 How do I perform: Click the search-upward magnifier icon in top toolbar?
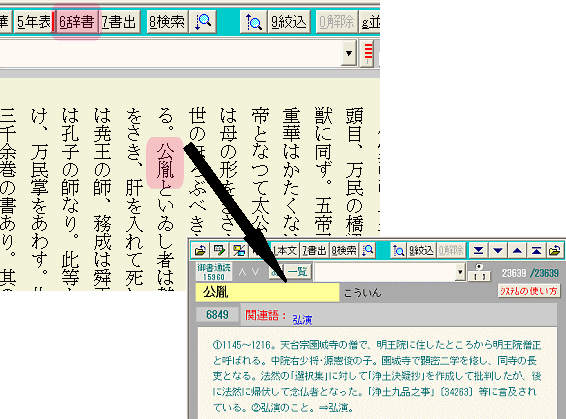click(253, 22)
